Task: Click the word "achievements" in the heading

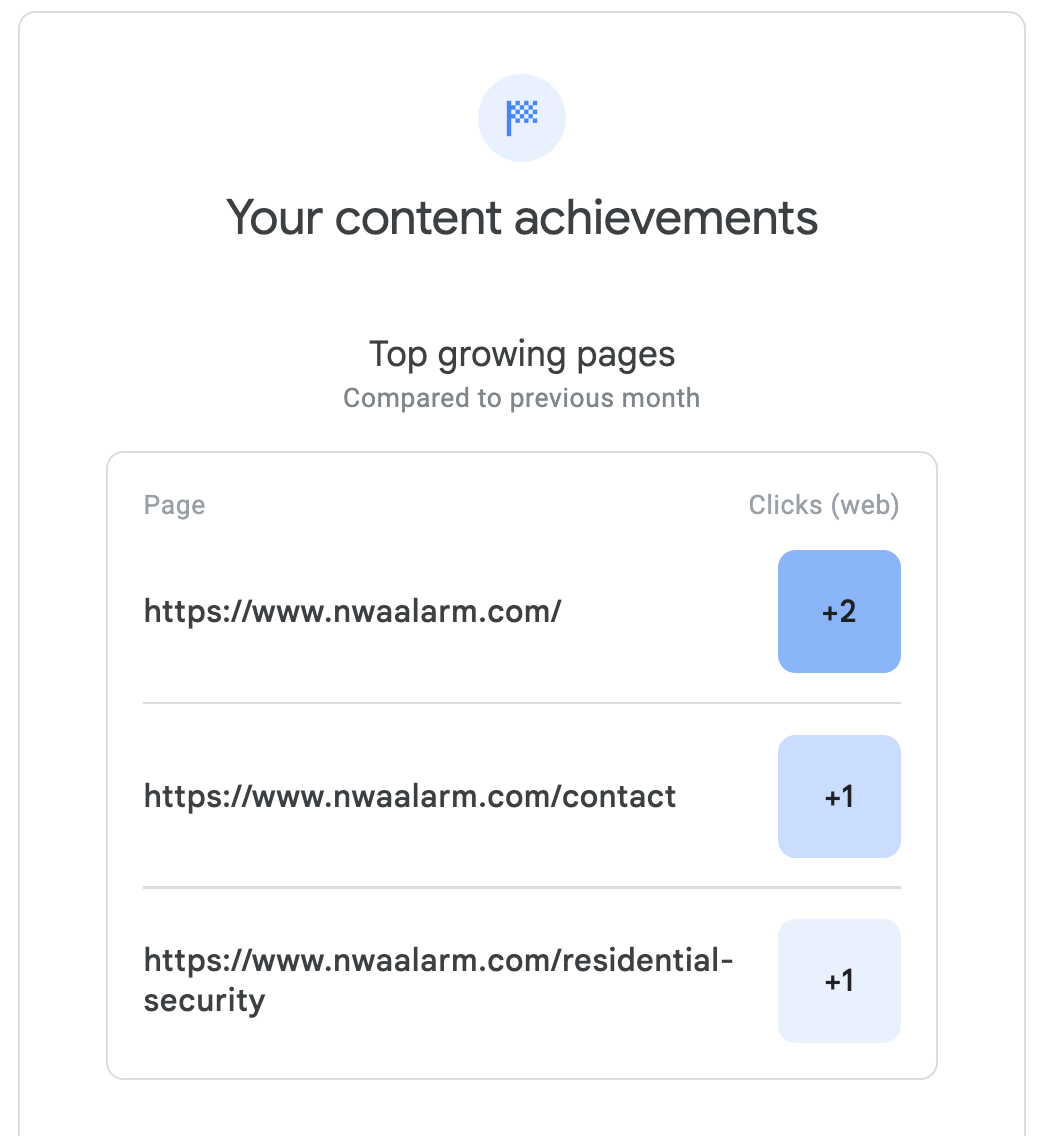Action: pos(666,217)
